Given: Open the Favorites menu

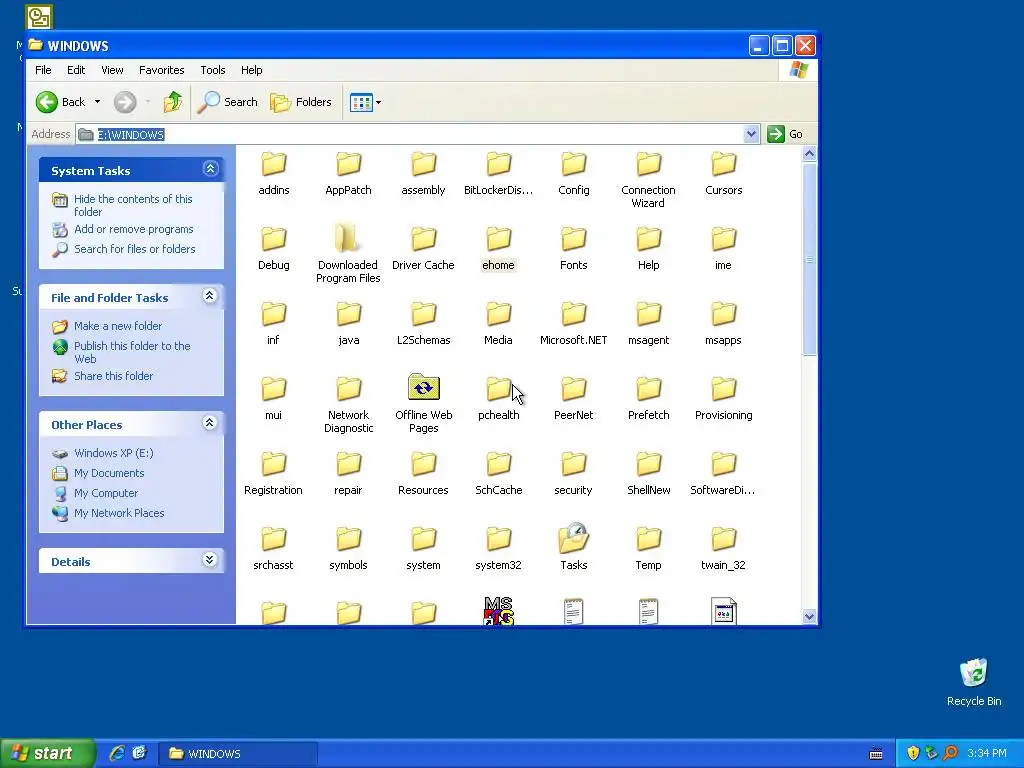Looking at the screenshot, I should pos(161,70).
